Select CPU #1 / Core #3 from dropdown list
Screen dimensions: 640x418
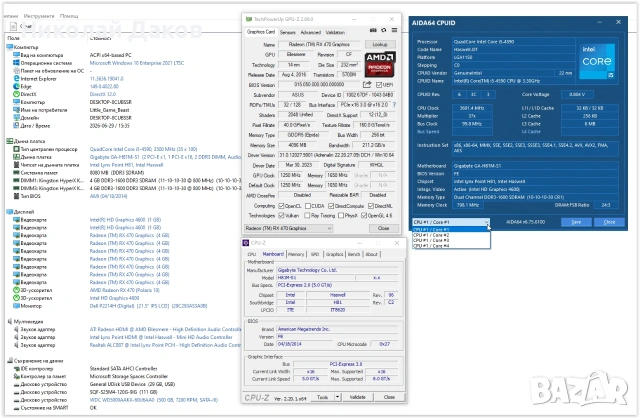(451, 241)
